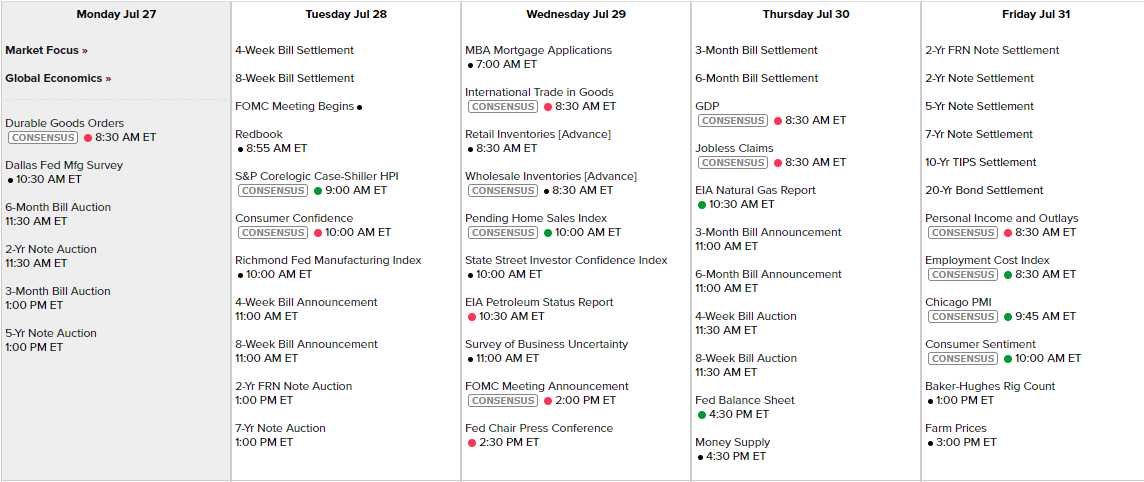1144x482 pixels.
Task: Click the CONSENSUS badge under Durable Goods Orders
Action: click(x=43, y=138)
